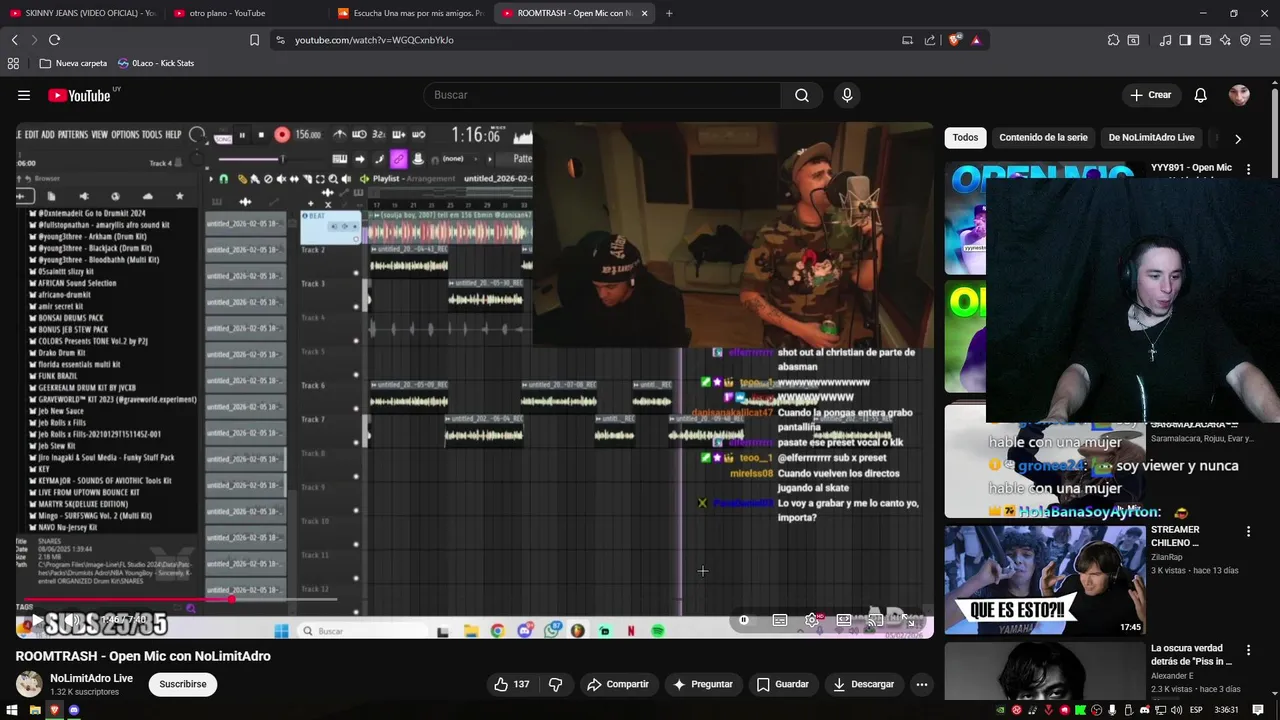Click the share icon in the address bar
The height and width of the screenshot is (720, 1280).
pyautogui.click(x=930, y=40)
